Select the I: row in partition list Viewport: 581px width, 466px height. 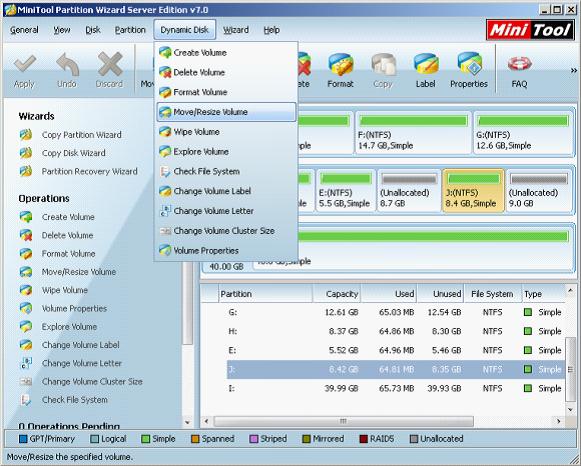click(x=396, y=389)
